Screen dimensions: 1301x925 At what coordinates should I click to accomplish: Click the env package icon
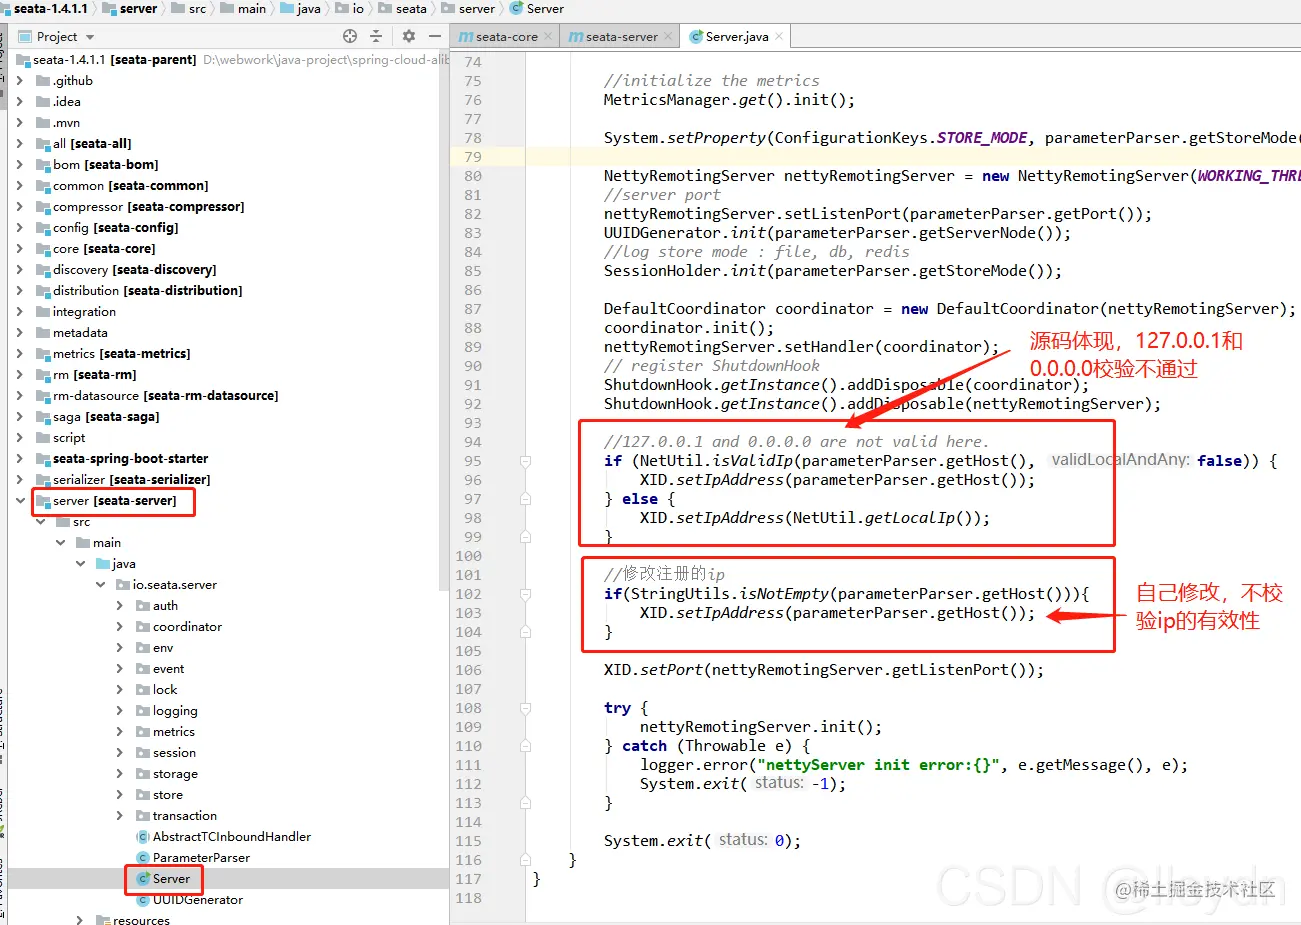[143, 648]
